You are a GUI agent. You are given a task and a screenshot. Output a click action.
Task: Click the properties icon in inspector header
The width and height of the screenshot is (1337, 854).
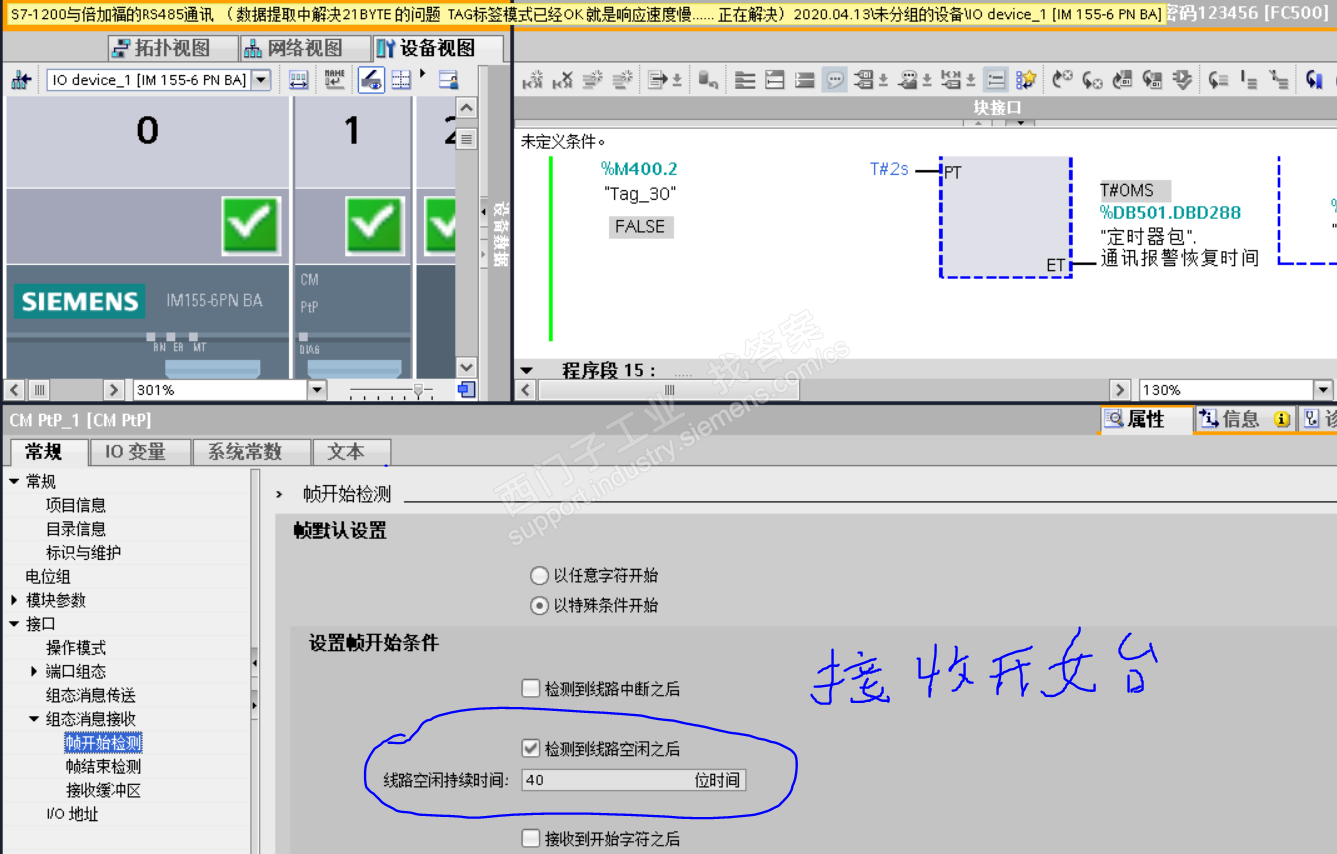(x=1114, y=420)
